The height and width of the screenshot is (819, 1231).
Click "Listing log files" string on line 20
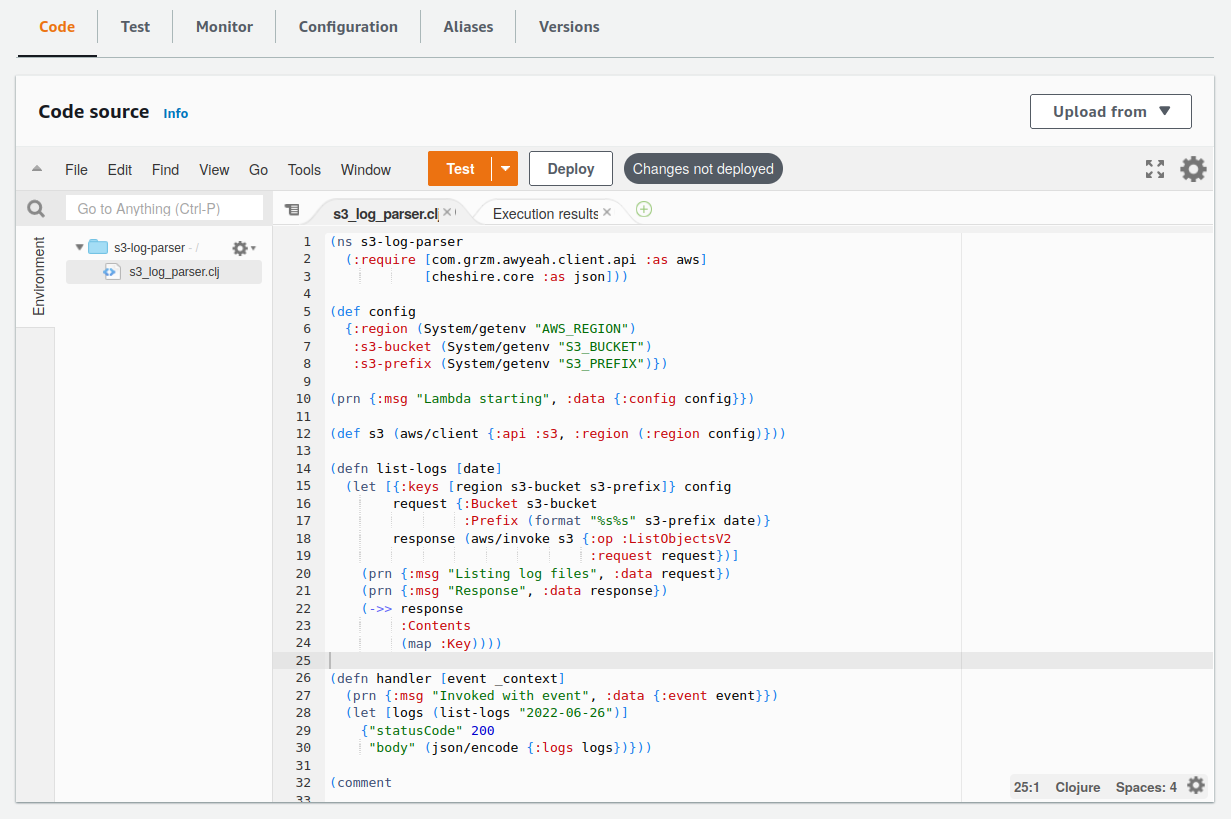click(x=523, y=573)
